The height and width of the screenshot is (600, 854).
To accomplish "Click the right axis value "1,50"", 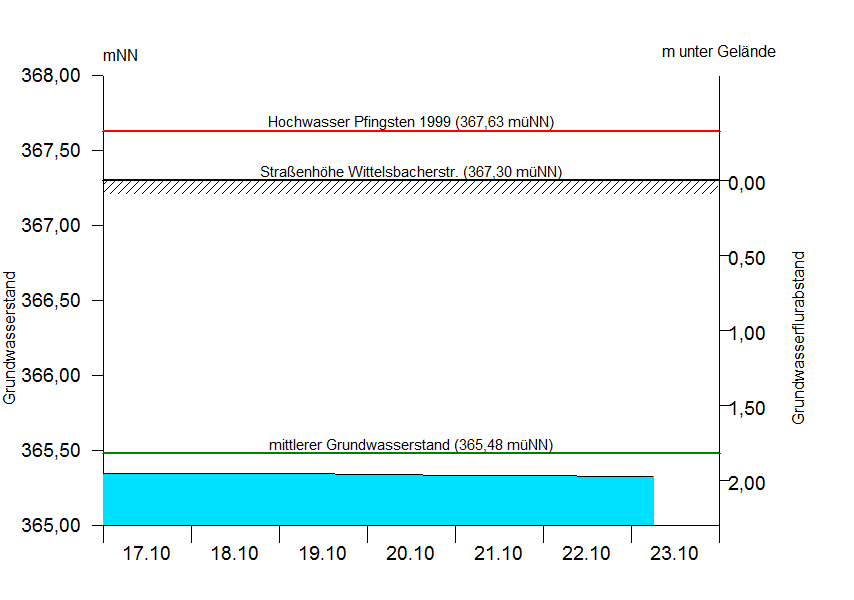I will click(747, 408).
